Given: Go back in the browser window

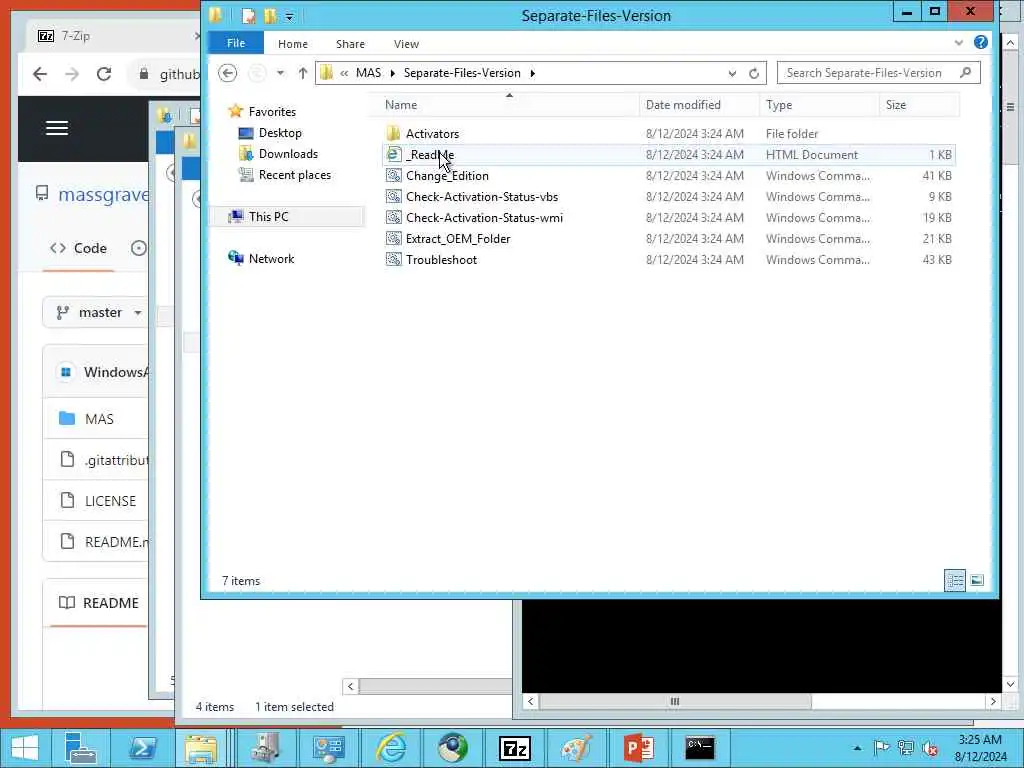Looking at the screenshot, I should [40, 74].
